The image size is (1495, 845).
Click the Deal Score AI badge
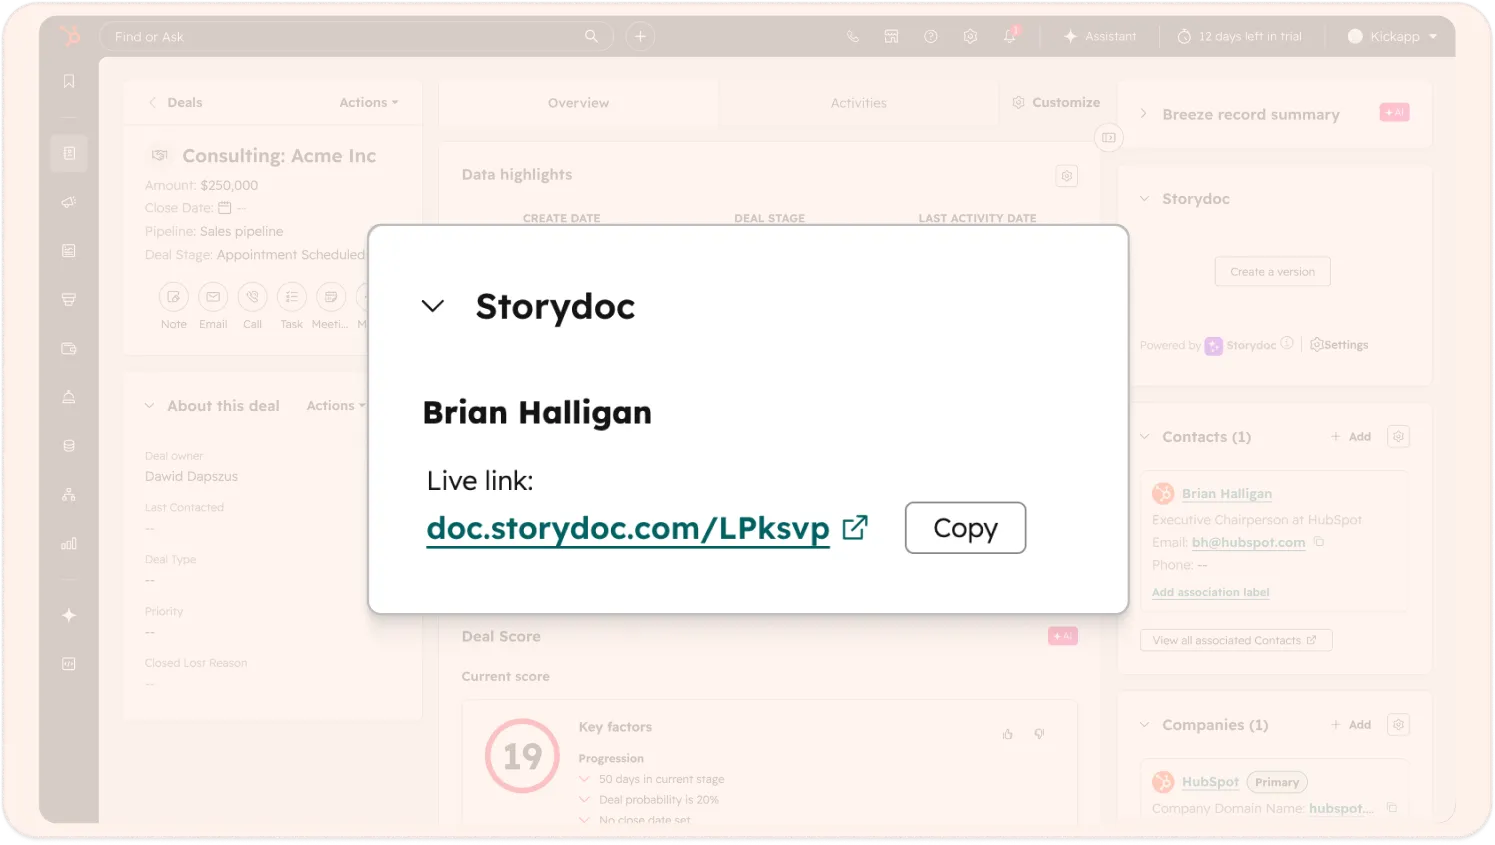(x=1062, y=636)
